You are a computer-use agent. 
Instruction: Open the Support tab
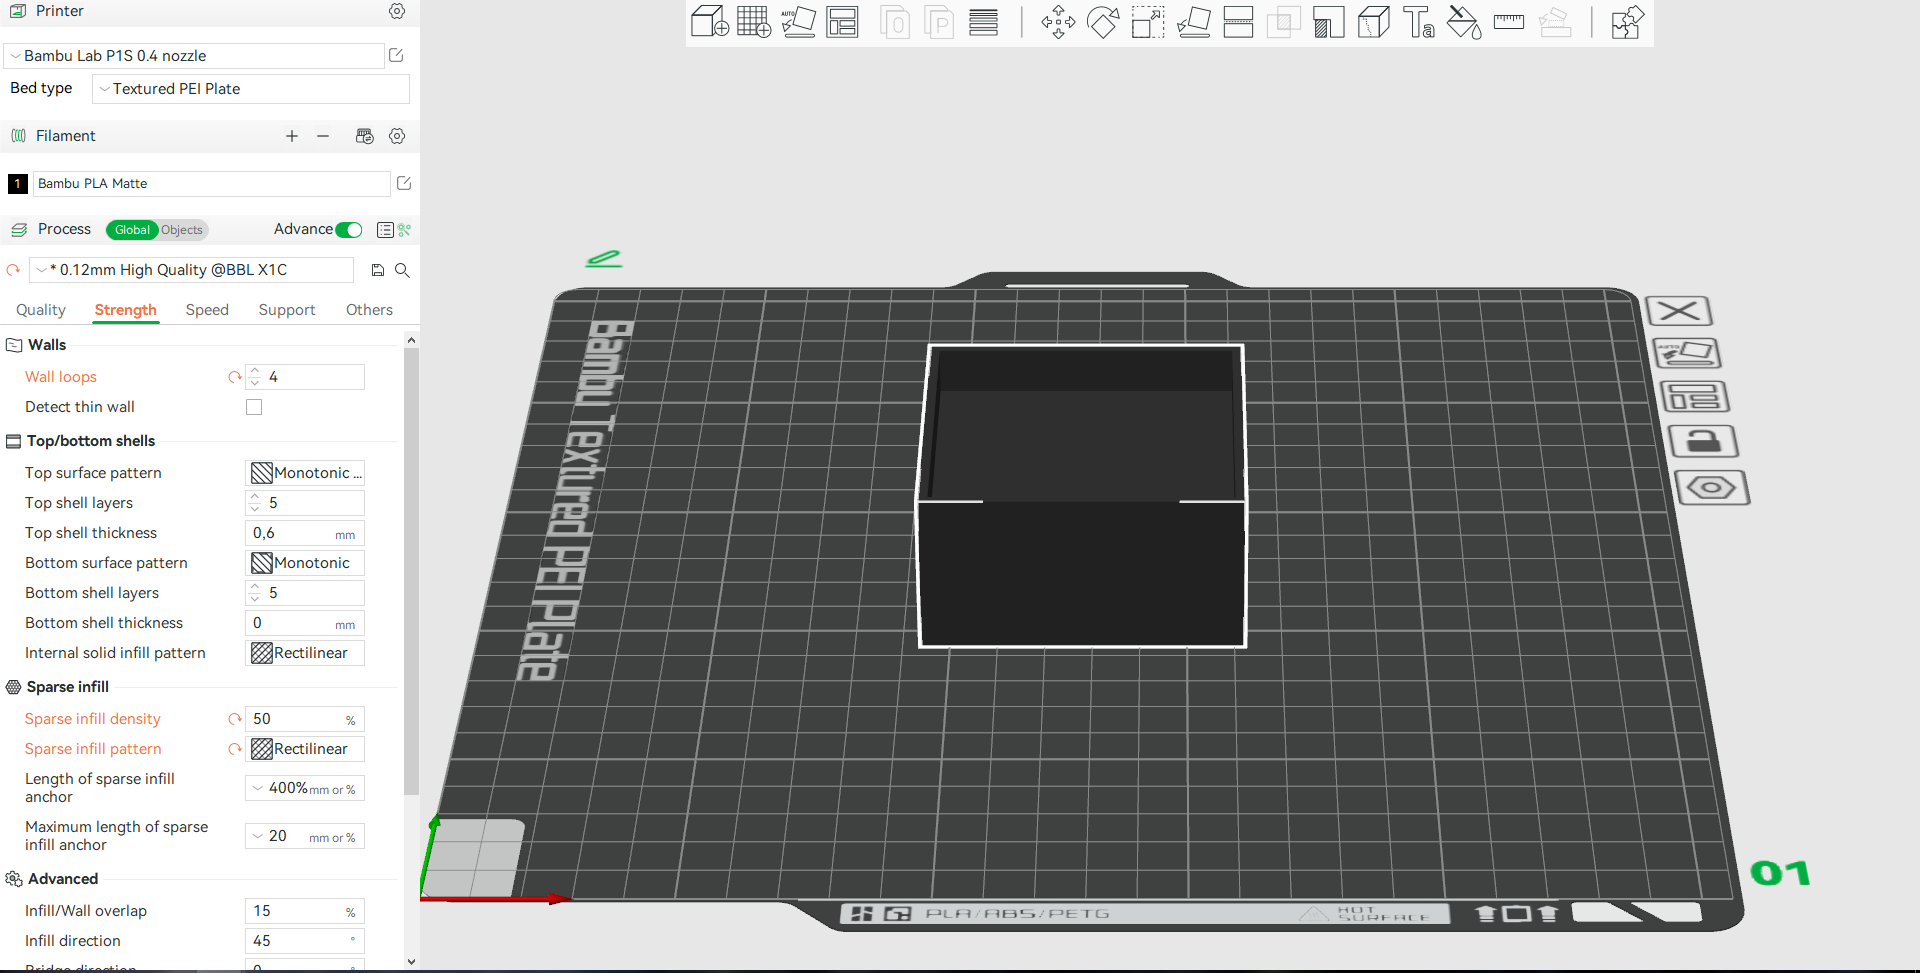click(x=287, y=310)
